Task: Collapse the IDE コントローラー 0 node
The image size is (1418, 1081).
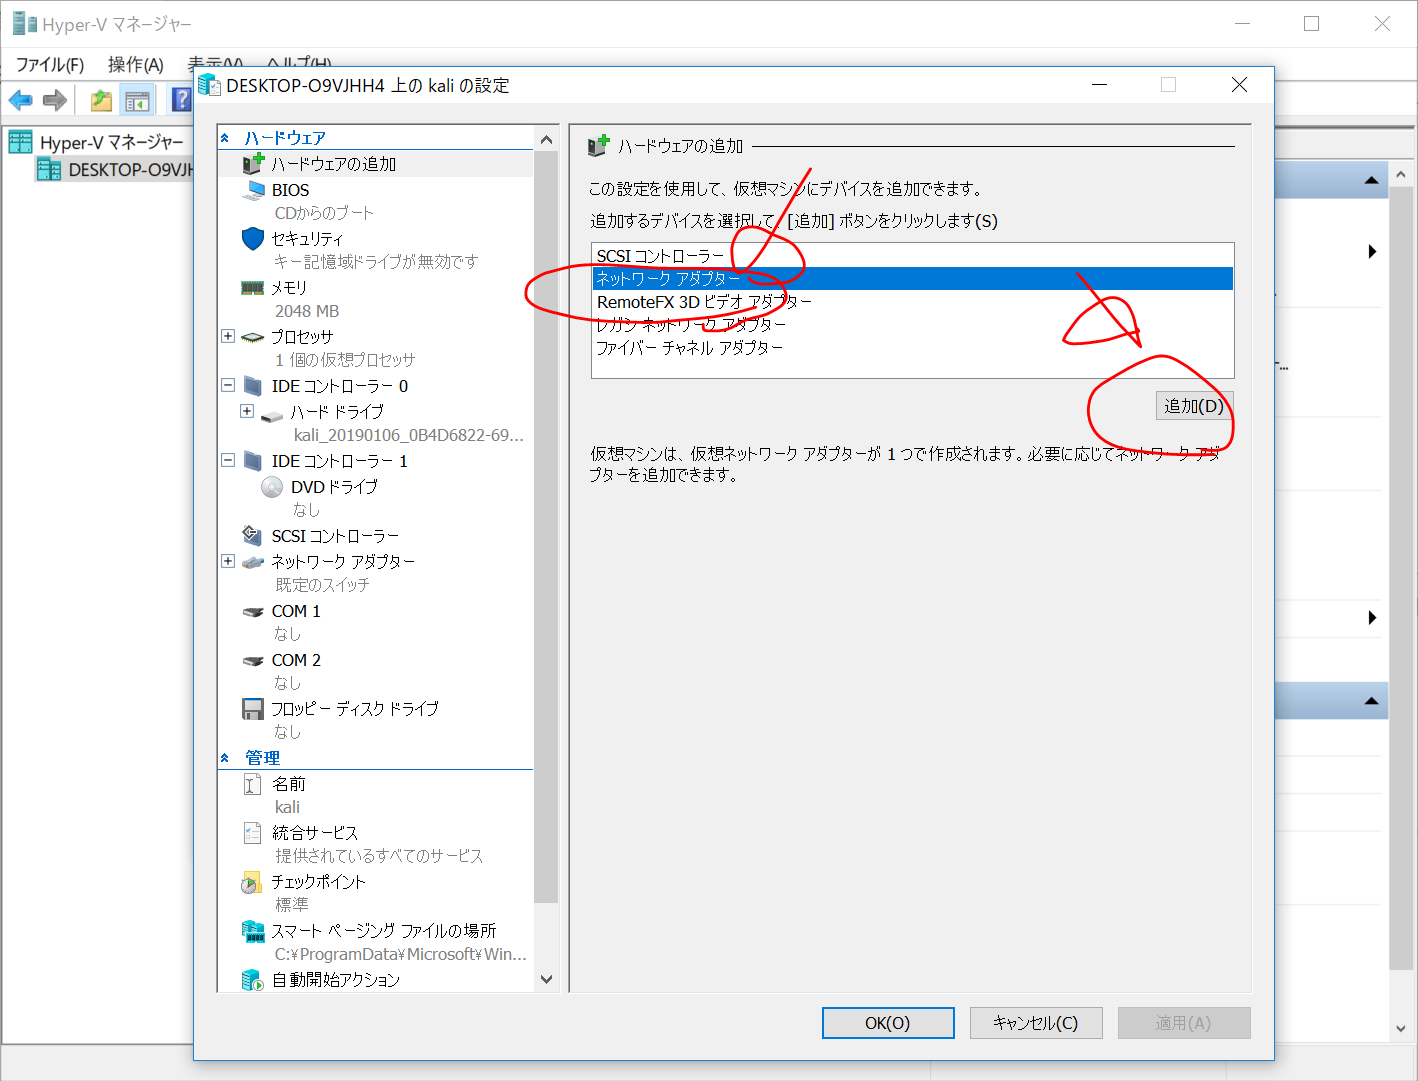Action: (x=228, y=385)
